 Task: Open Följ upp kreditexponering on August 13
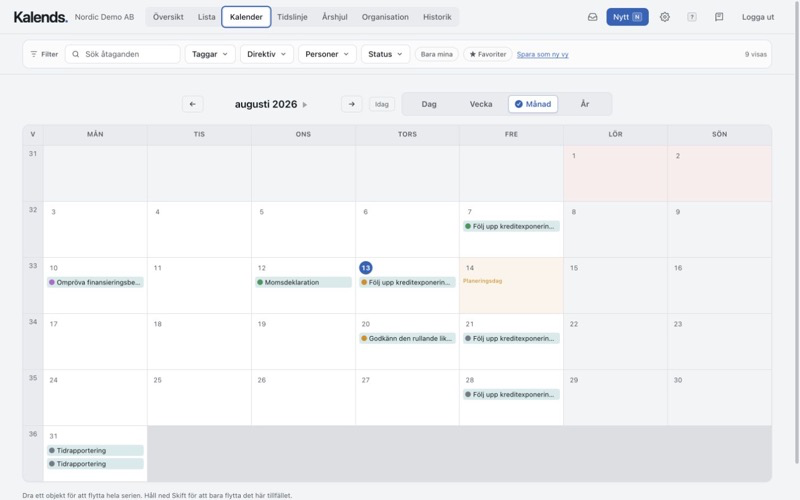pyautogui.click(x=407, y=282)
